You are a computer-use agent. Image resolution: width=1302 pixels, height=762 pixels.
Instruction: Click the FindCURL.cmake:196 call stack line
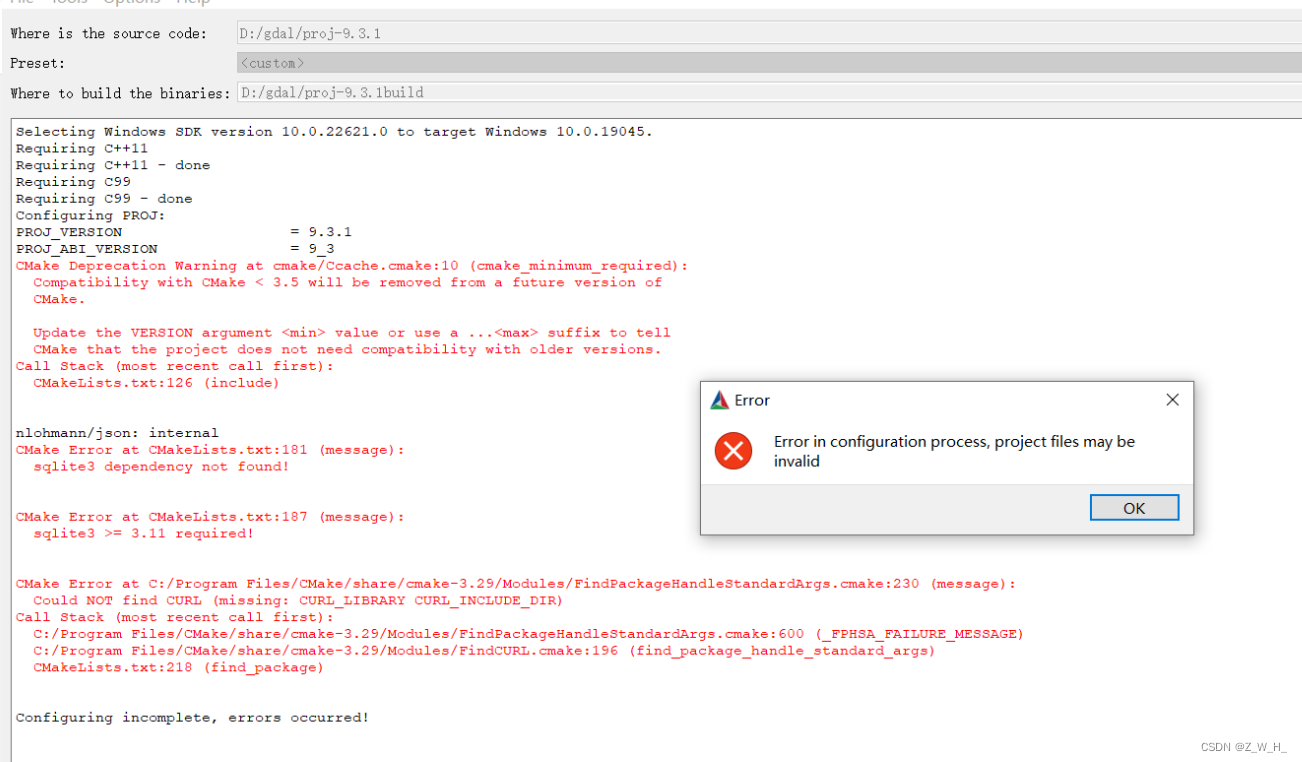[x=484, y=651]
